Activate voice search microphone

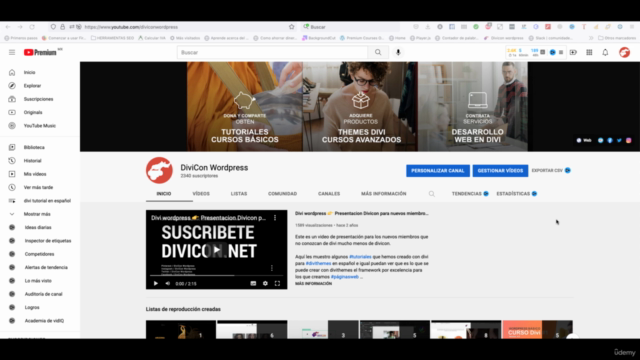point(398,52)
